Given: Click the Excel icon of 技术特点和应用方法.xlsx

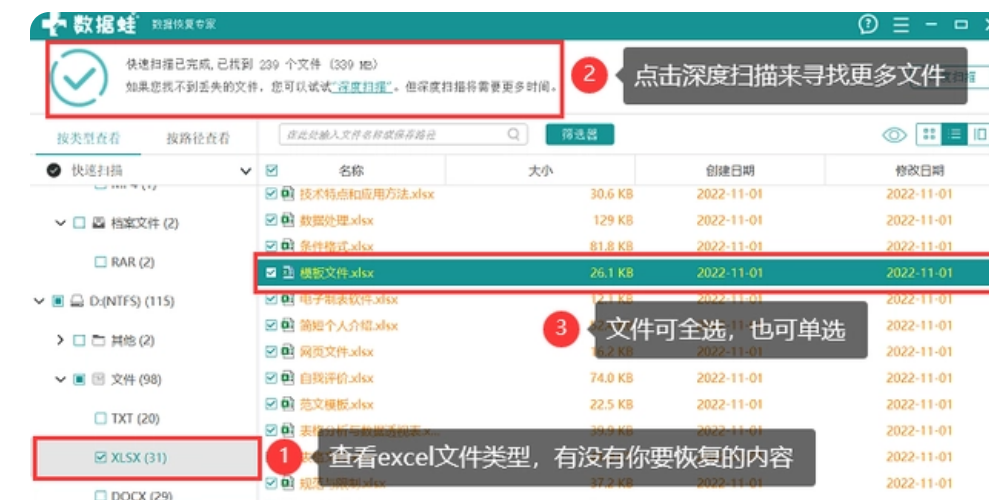Looking at the screenshot, I should [288, 193].
